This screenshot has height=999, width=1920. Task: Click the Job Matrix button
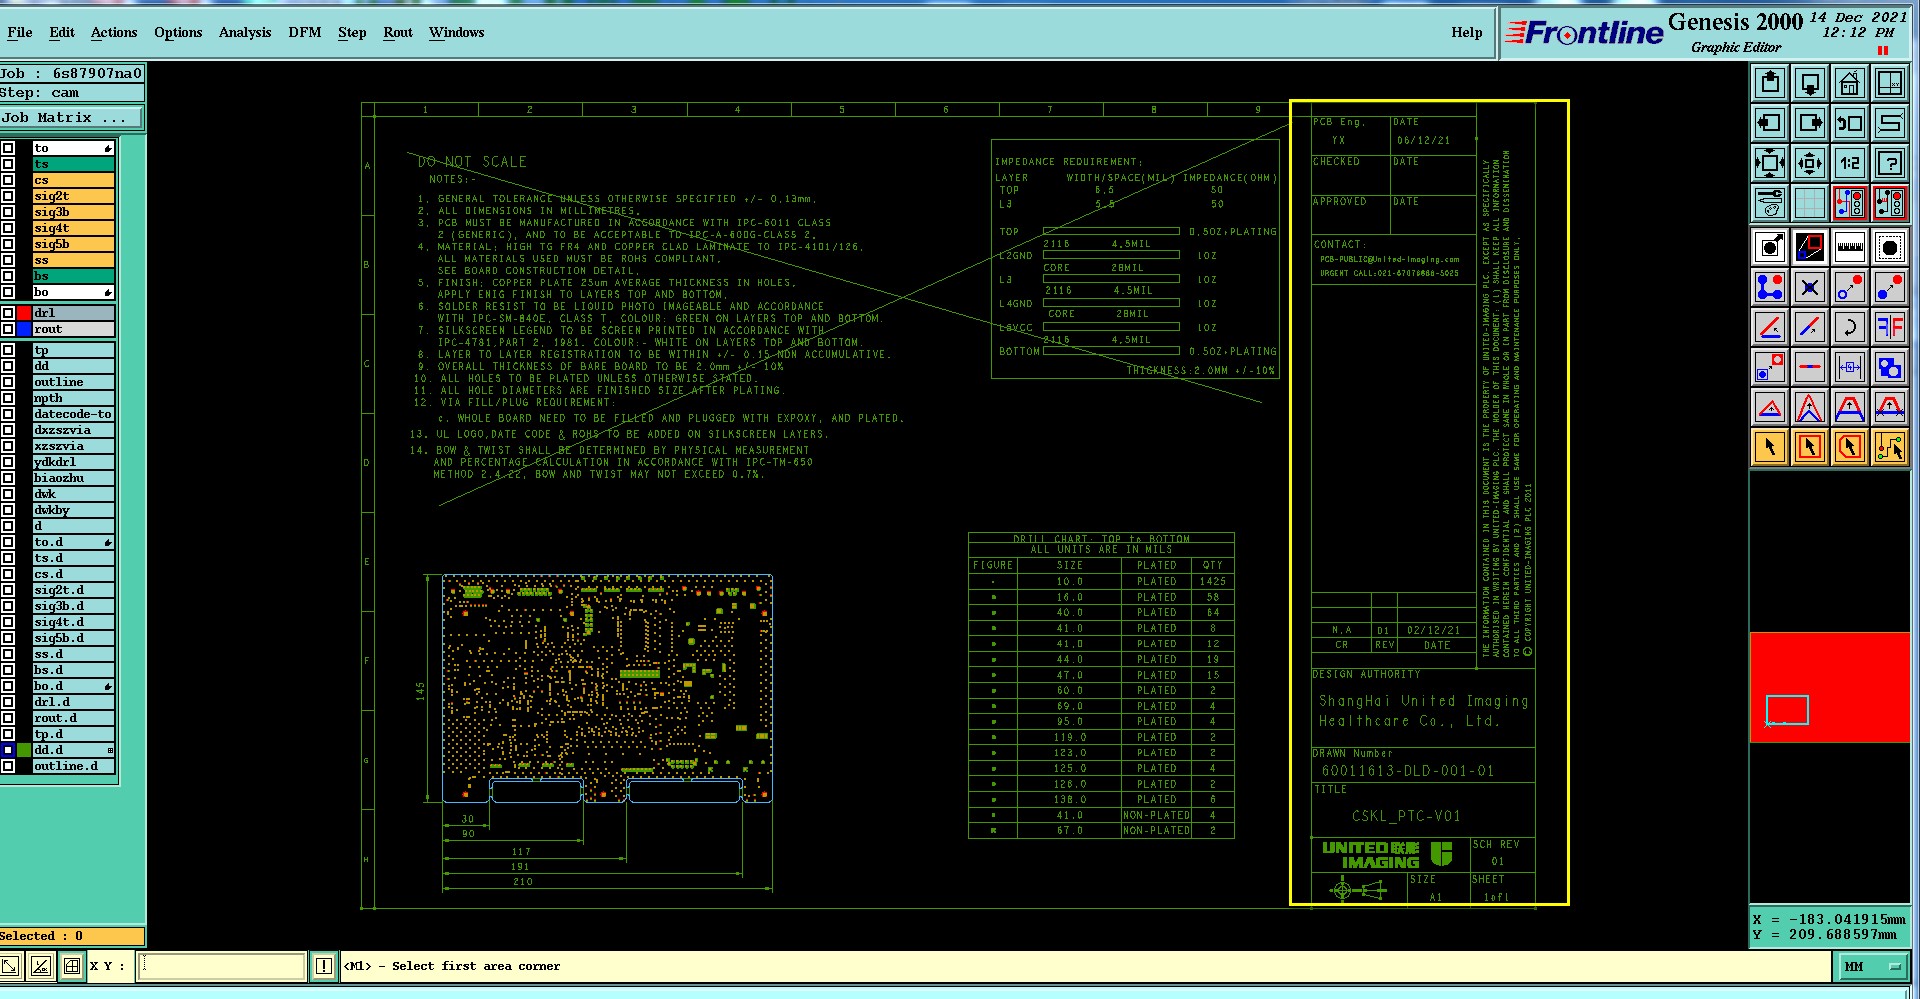[70, 117]
